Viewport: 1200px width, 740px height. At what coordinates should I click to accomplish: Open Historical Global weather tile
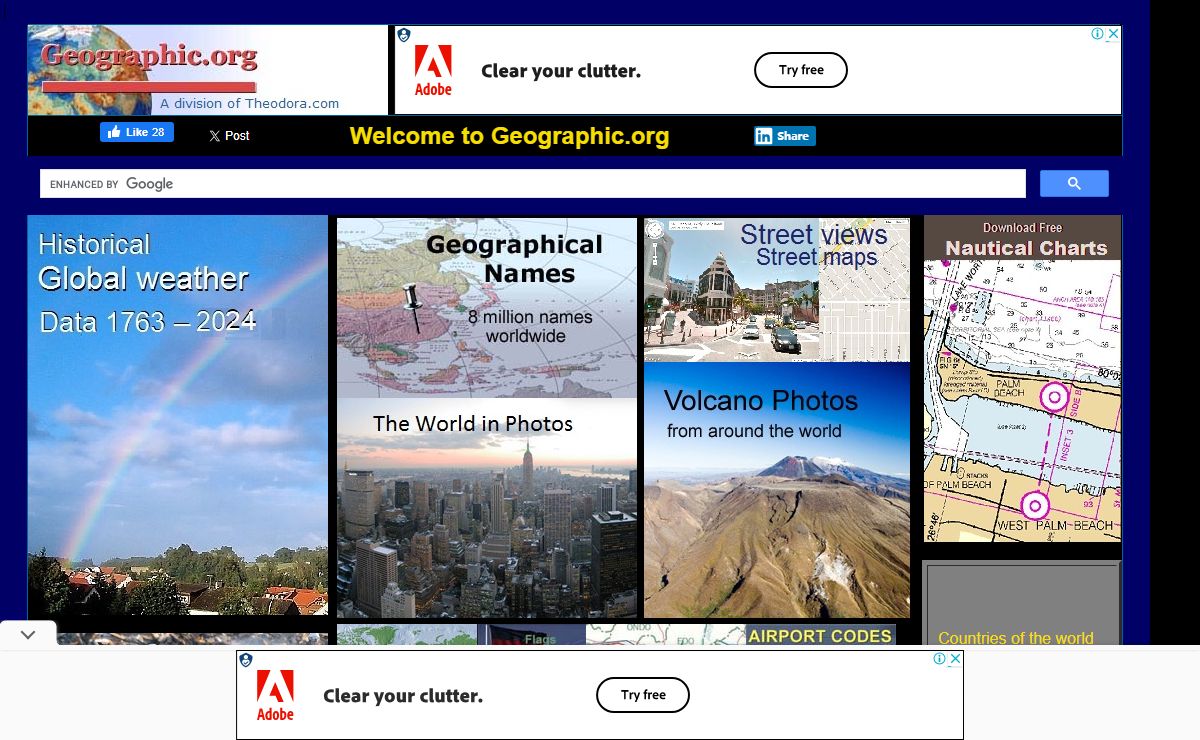178,415
